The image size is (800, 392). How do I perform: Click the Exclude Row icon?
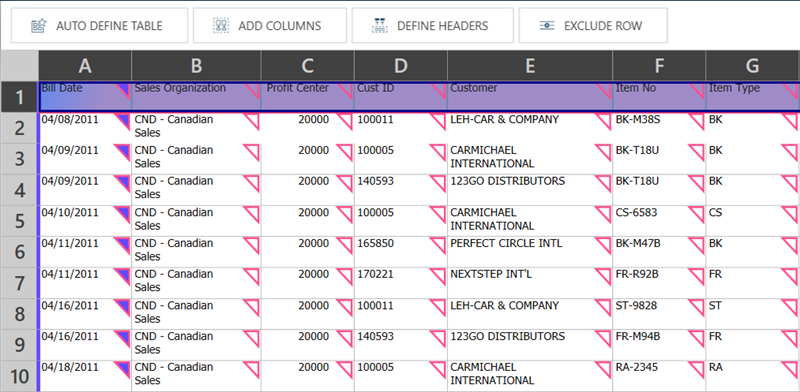click(x=546, y=26)
